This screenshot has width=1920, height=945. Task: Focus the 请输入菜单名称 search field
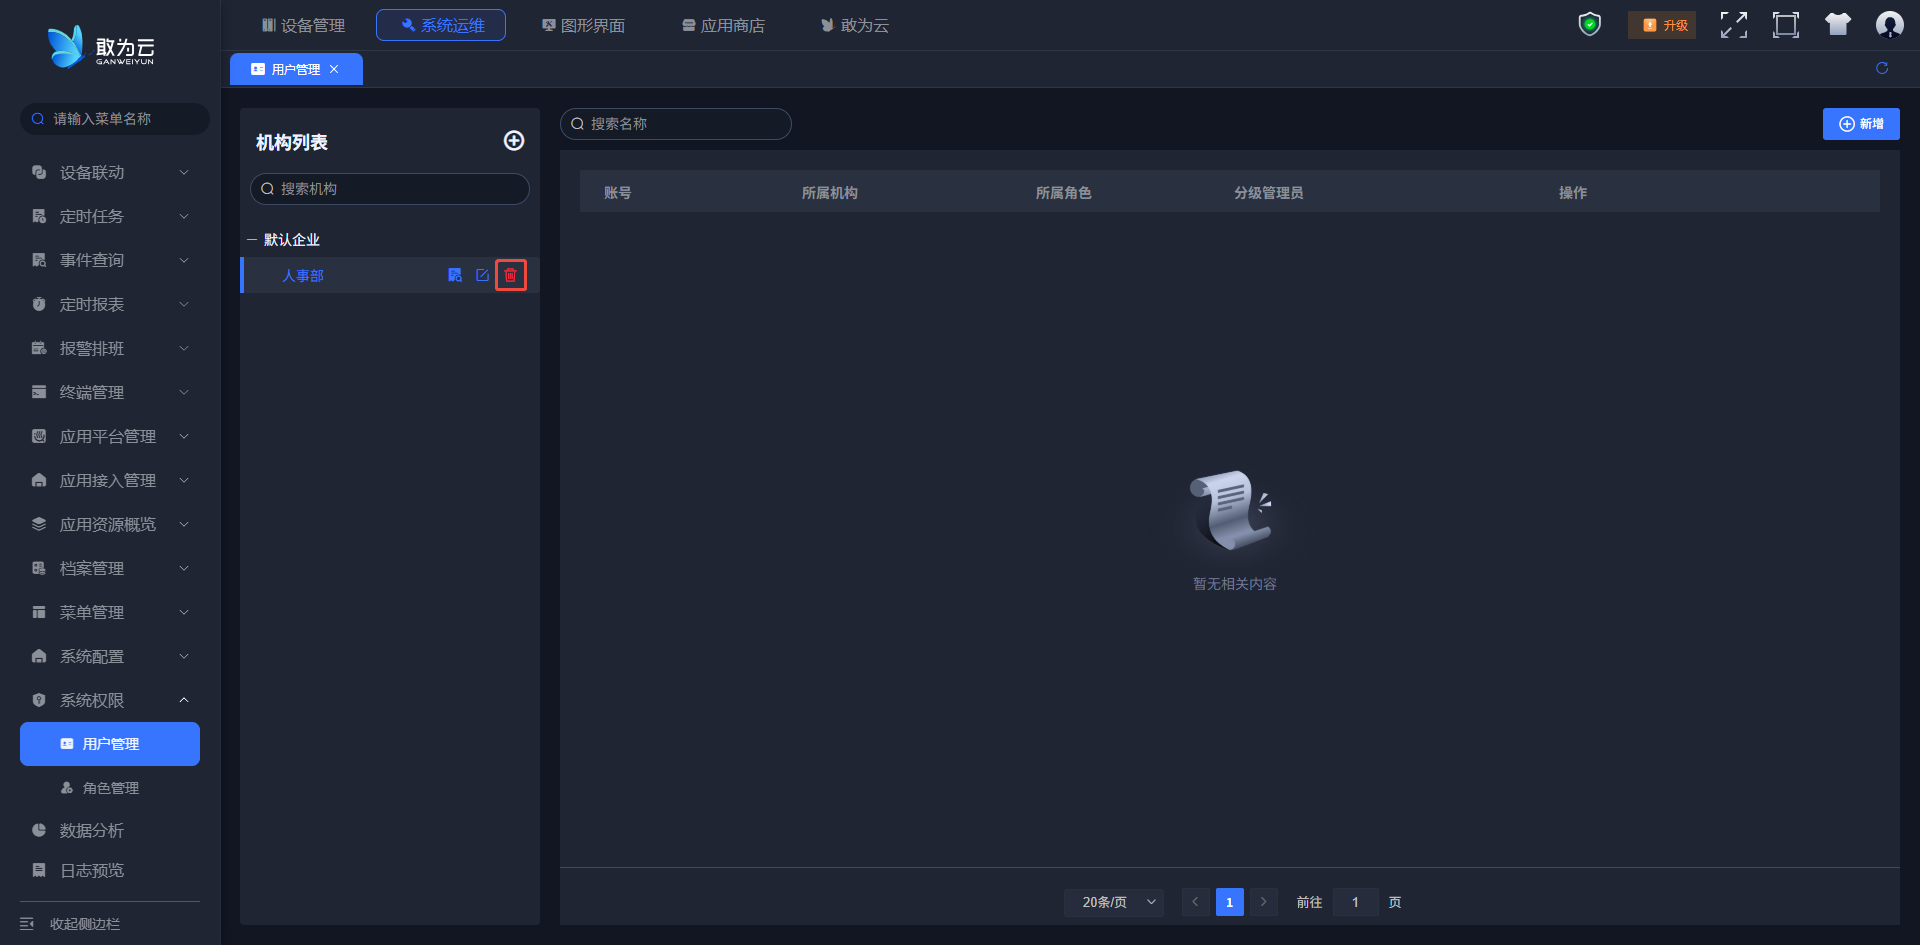point(115,119)
